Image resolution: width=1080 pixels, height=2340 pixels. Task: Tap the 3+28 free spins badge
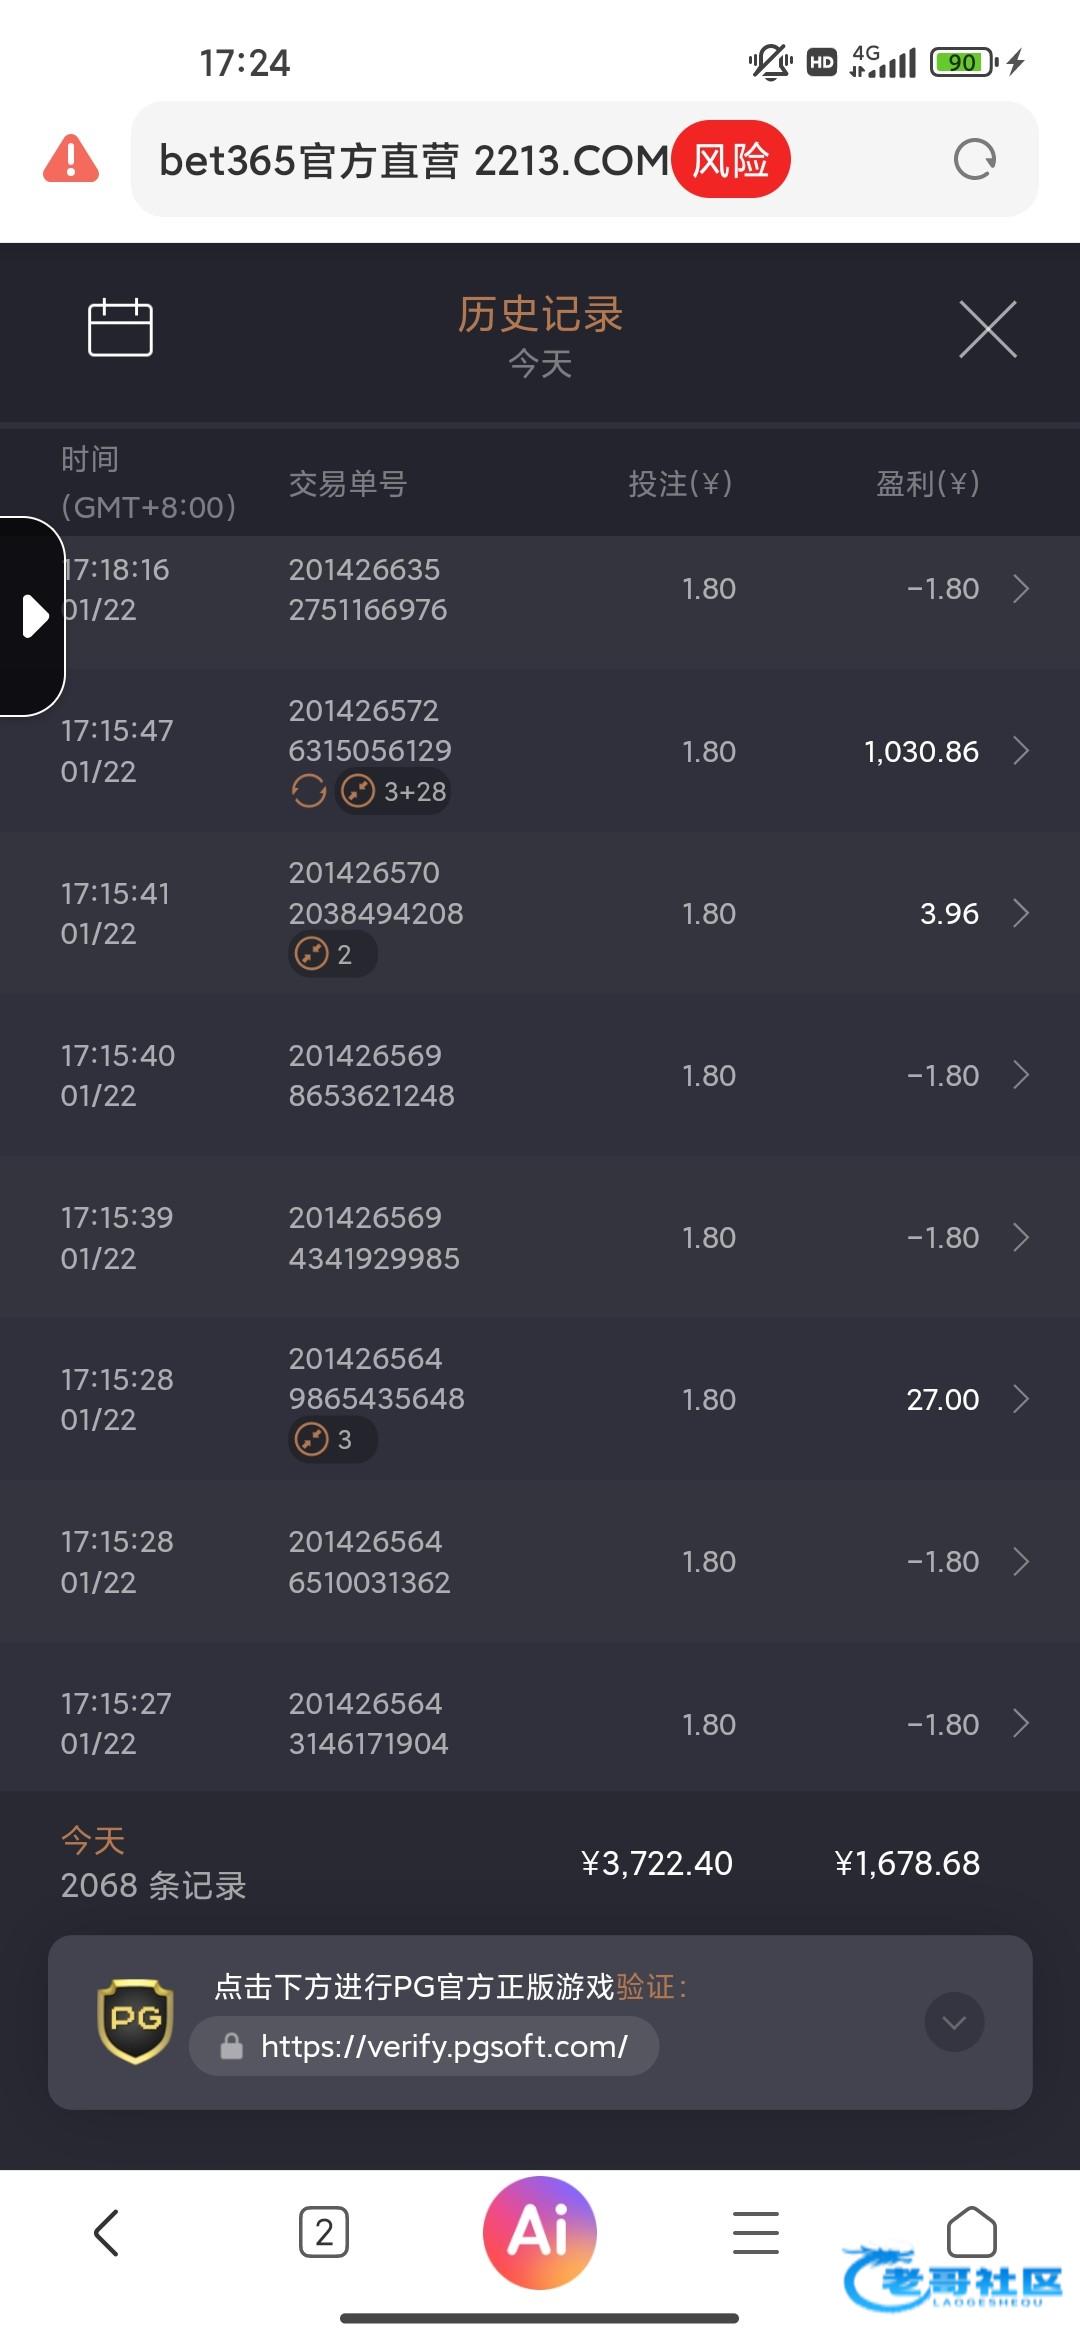[x=394, y=792]
